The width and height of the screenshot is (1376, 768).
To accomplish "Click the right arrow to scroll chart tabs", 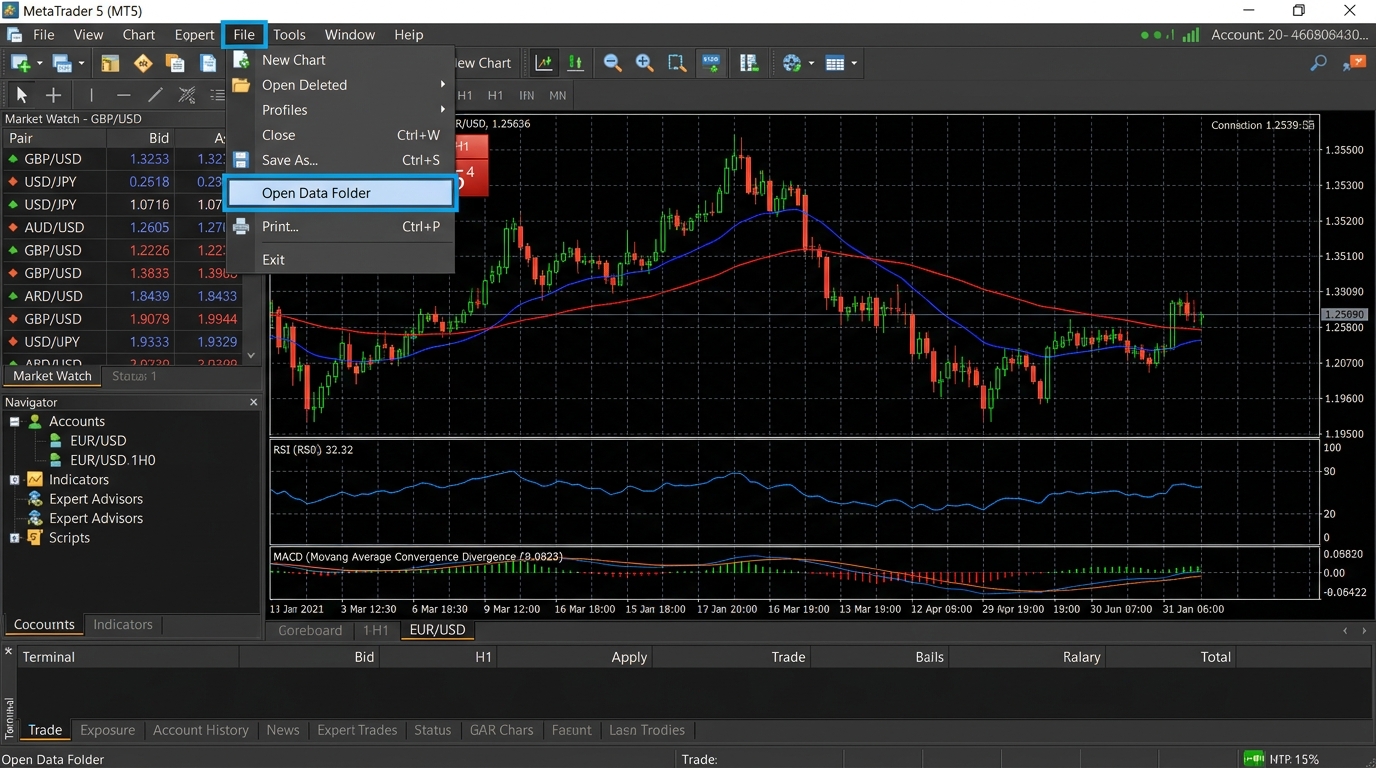I will point(1365,630).
